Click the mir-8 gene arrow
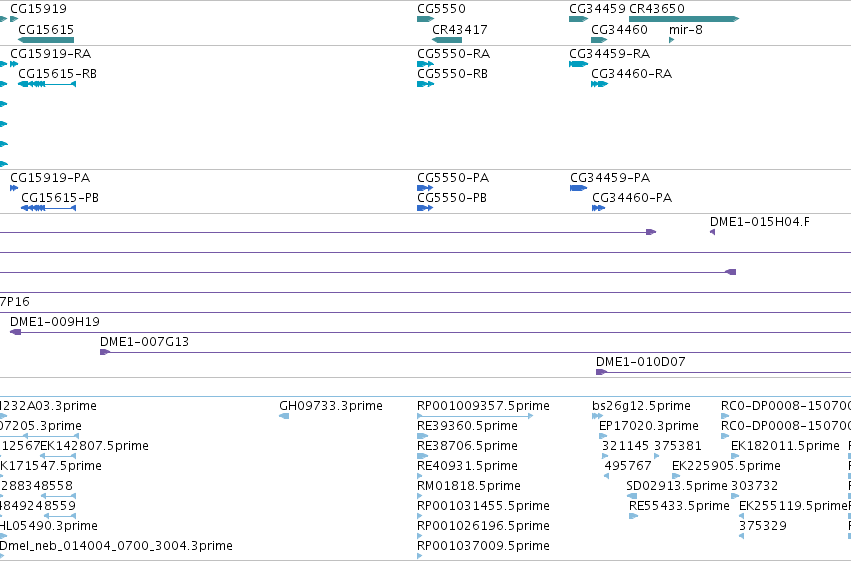 671,40
